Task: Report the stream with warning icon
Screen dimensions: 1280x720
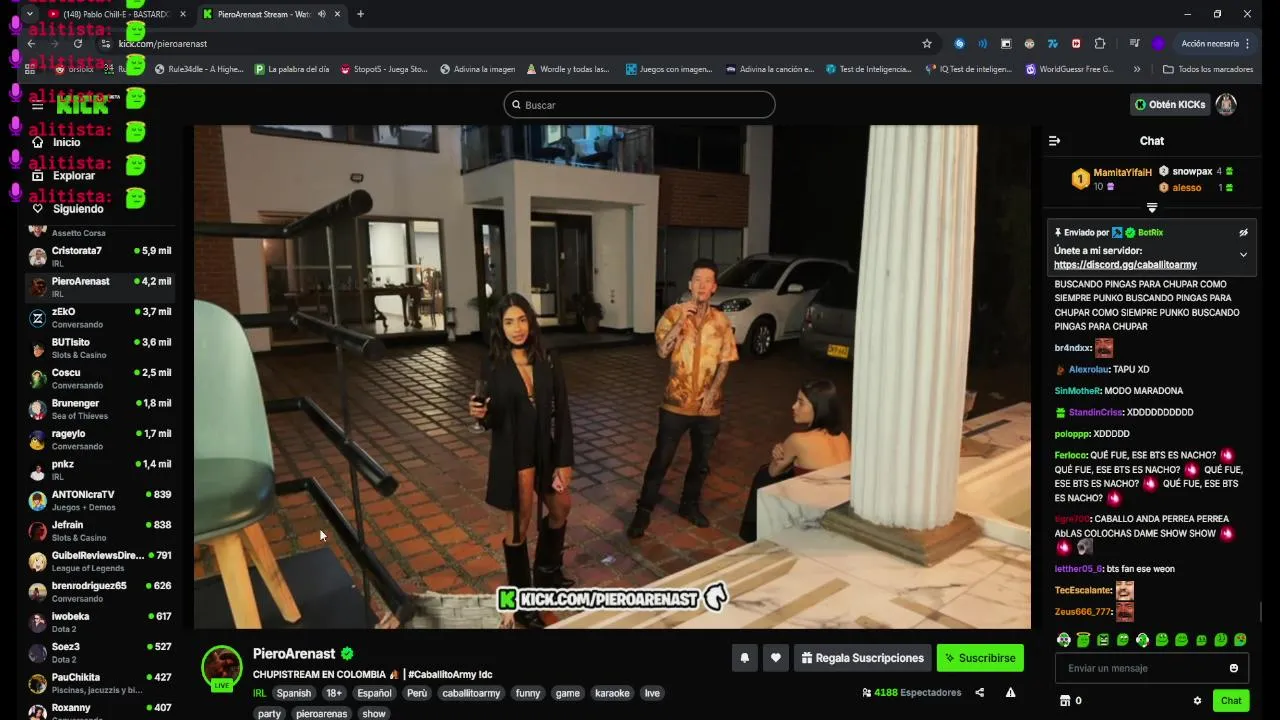Action: coord(1011,692)
